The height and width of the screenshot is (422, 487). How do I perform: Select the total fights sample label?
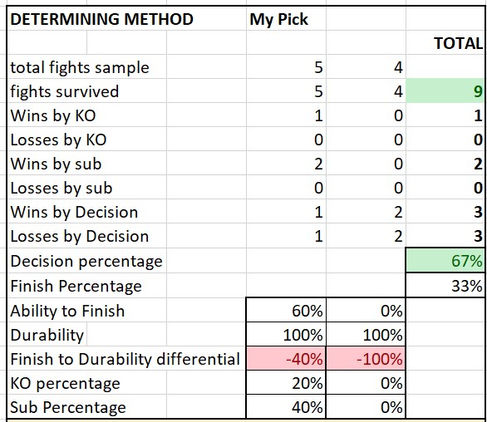[x=80, y=68]
